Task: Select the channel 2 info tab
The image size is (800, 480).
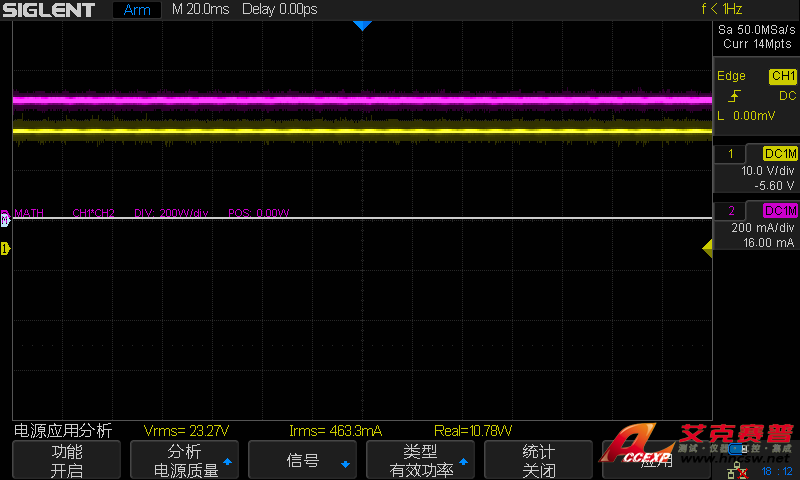Action: tap(733, 210)
